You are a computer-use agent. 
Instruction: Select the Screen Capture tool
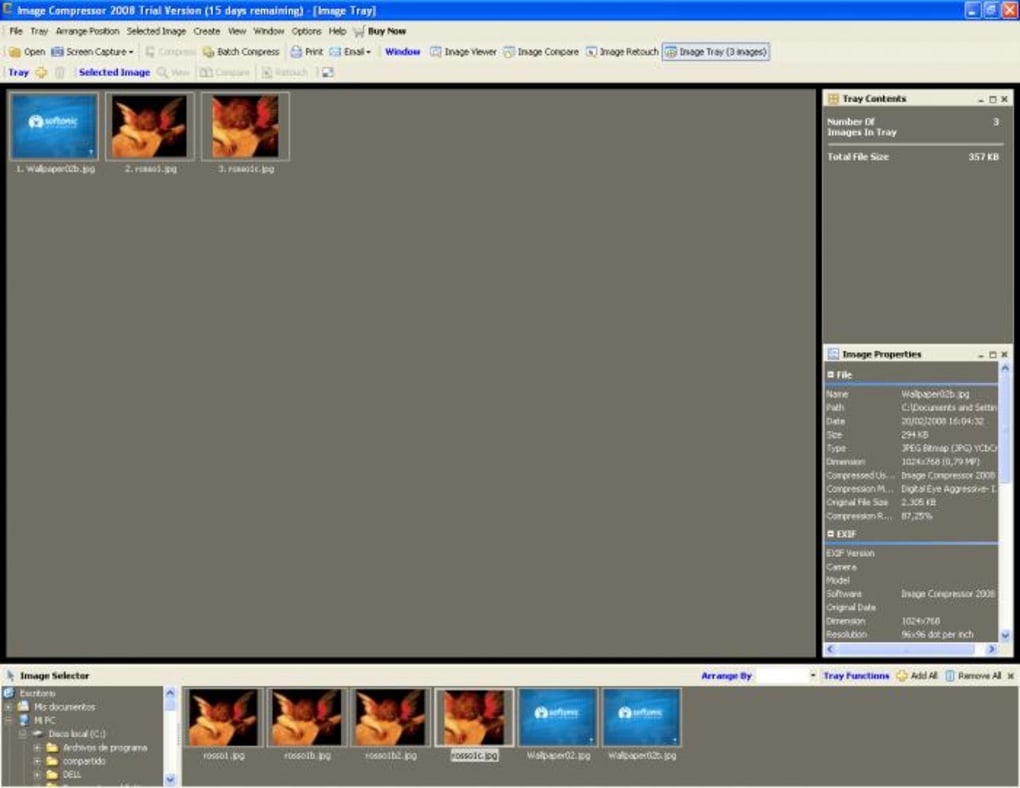(x=93, y=51)
